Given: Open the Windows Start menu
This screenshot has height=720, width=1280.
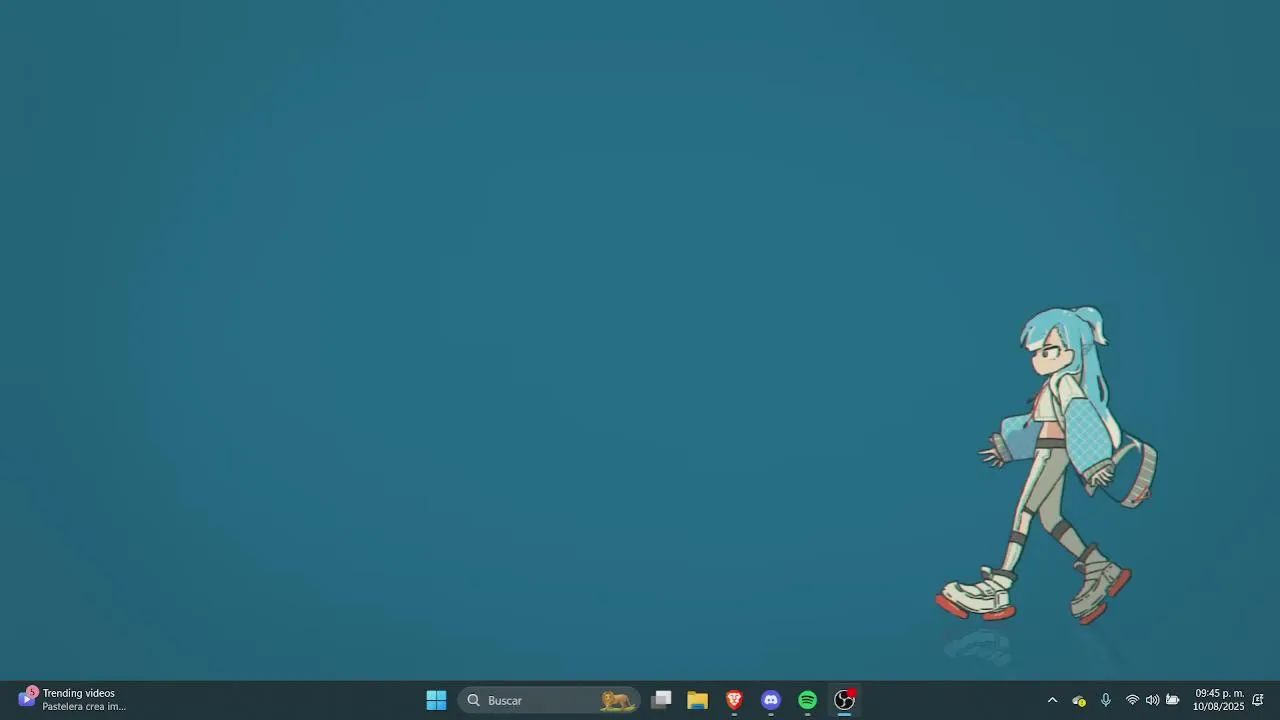Looking at the screenshot, I should click(436, 700).
